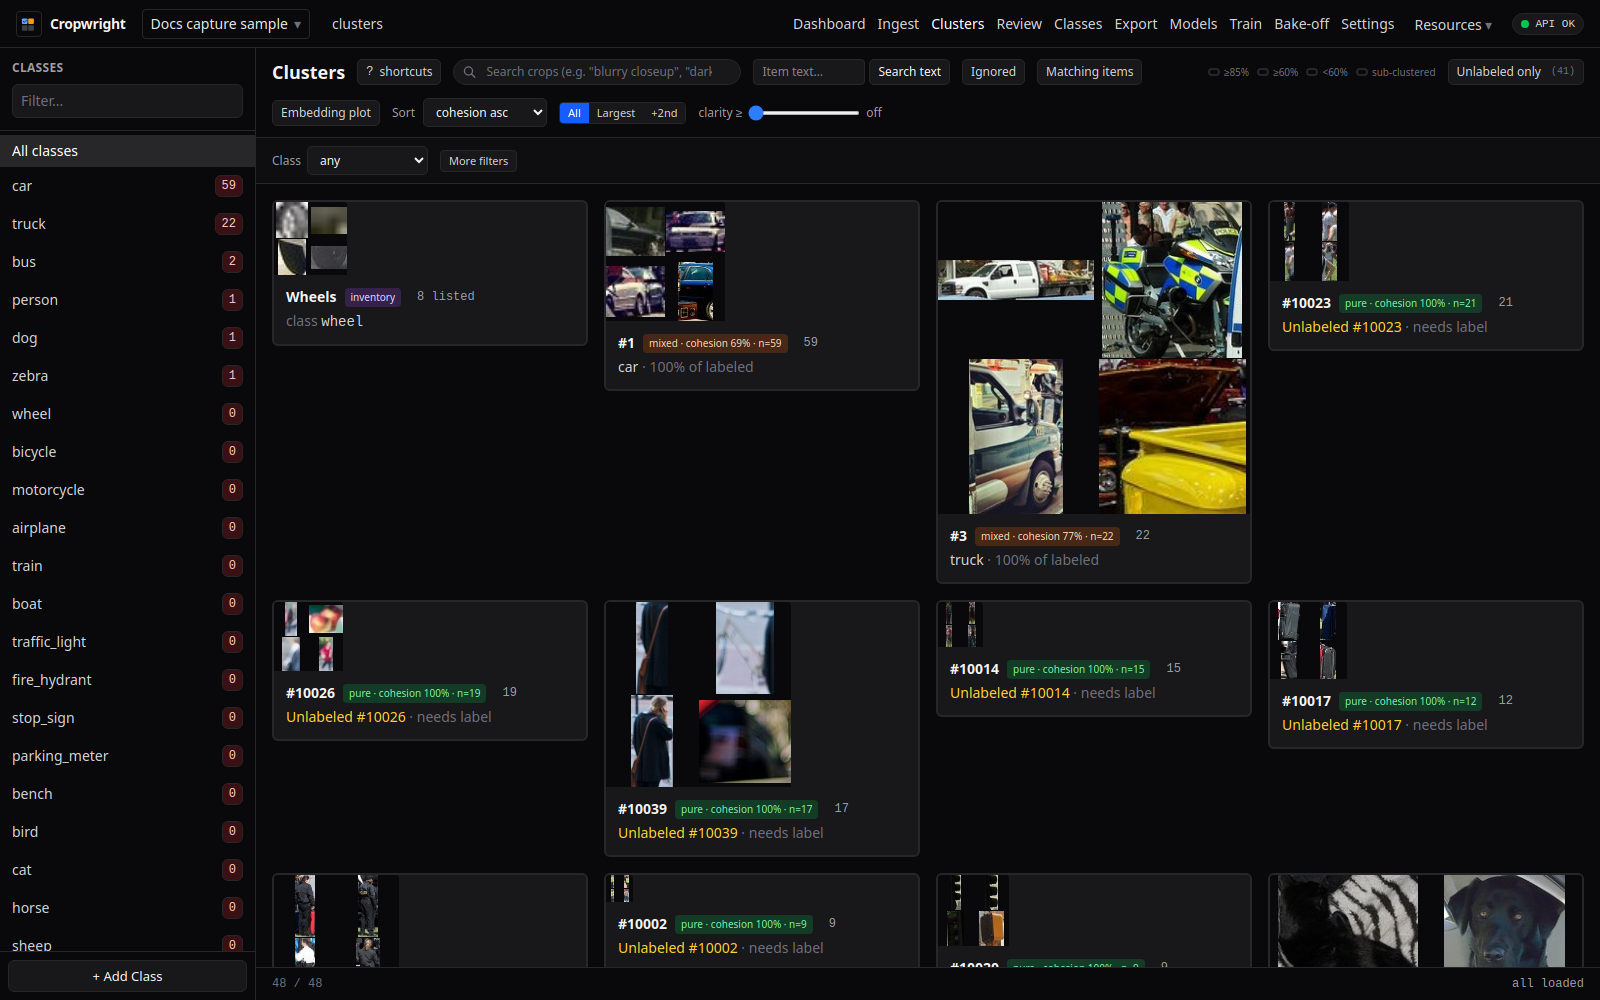Click the API OK status indicator
Viewport: 1600px width, 1000px height.
[x=1547, y=24]
